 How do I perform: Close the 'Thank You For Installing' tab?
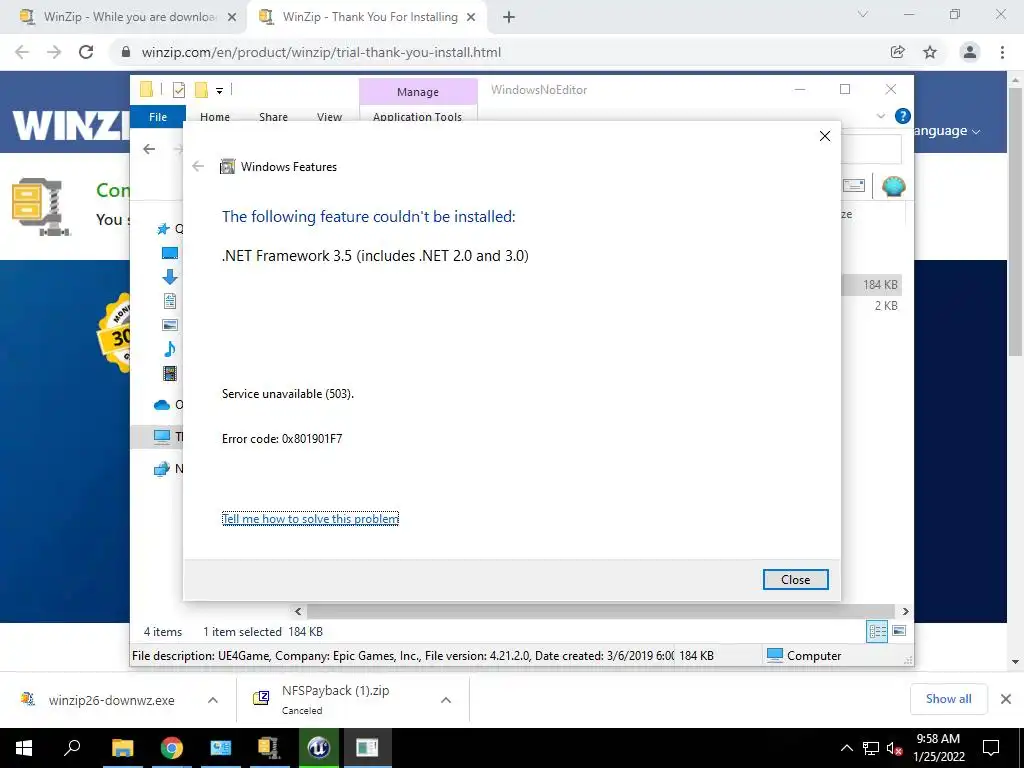tap(471, 18)
